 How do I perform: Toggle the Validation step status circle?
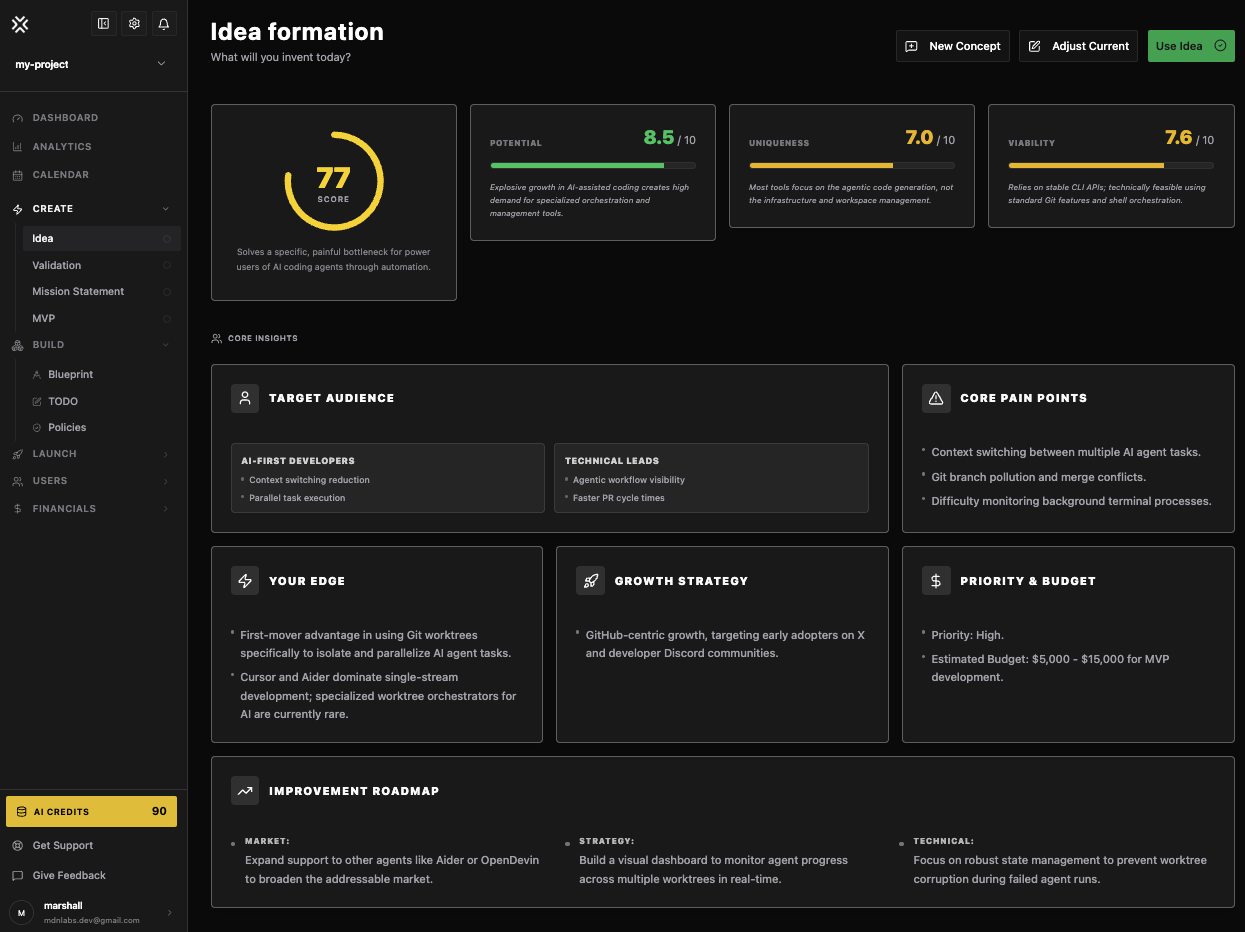[166, 266]
